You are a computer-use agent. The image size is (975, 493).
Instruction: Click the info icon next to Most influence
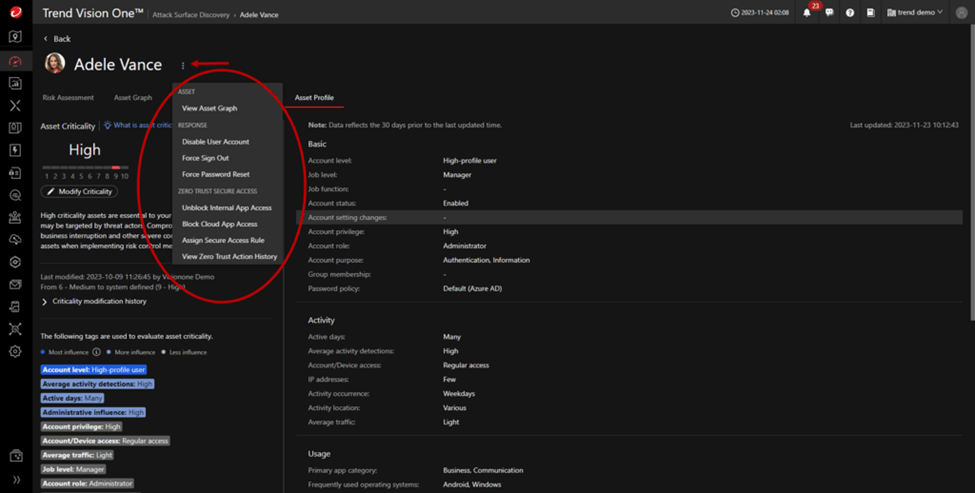click(96, 352)
